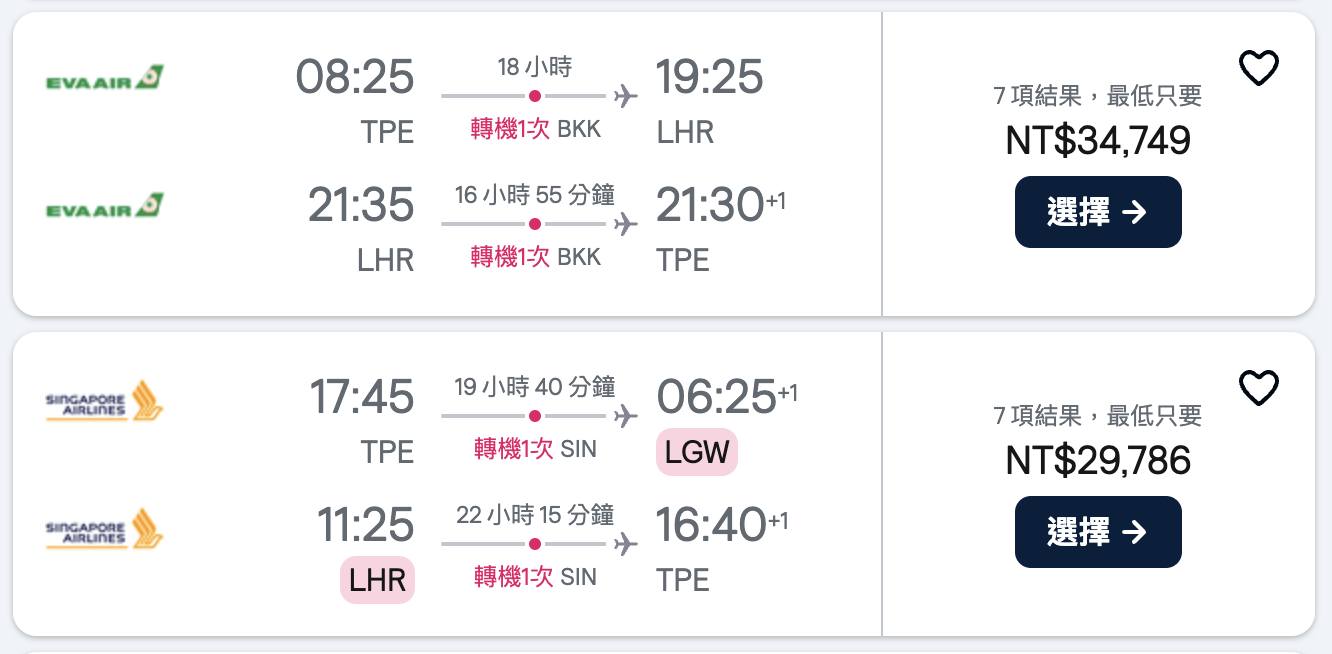Click 轉機1次 SIN on the 11:25 return flight
The image size is (1332, 654).
(x=535, y=577)
